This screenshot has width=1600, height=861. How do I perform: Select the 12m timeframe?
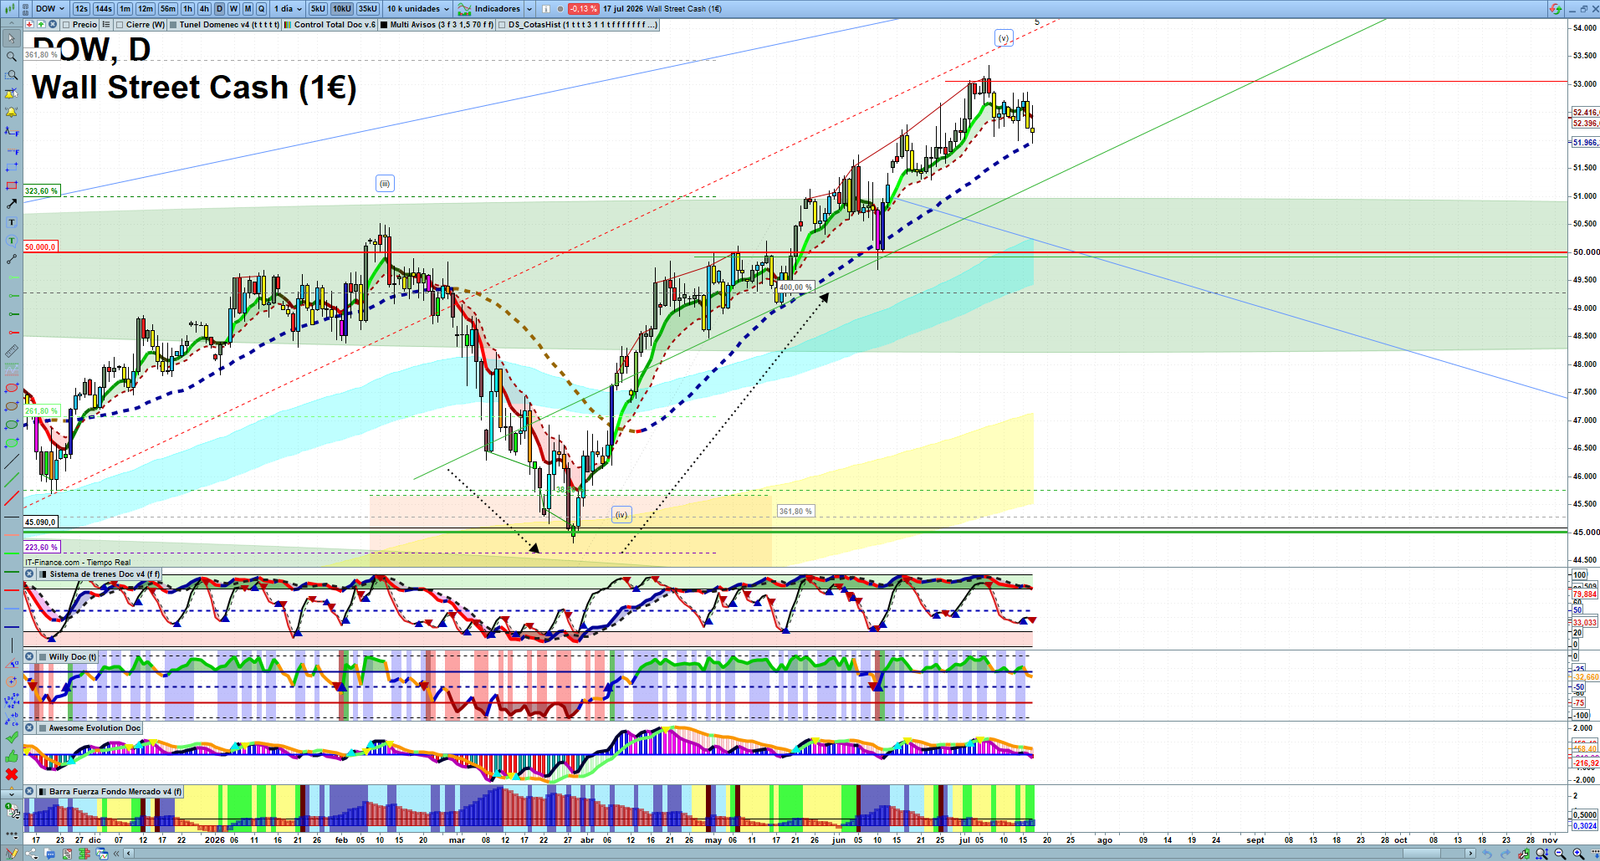point(145,9)
